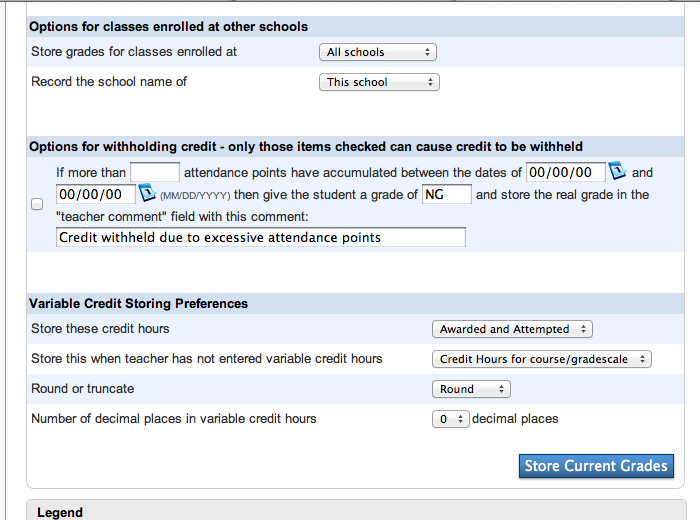The image size is (700, 520).
Task: Click the first 00/00/00 date field
Action: point(566,172)
